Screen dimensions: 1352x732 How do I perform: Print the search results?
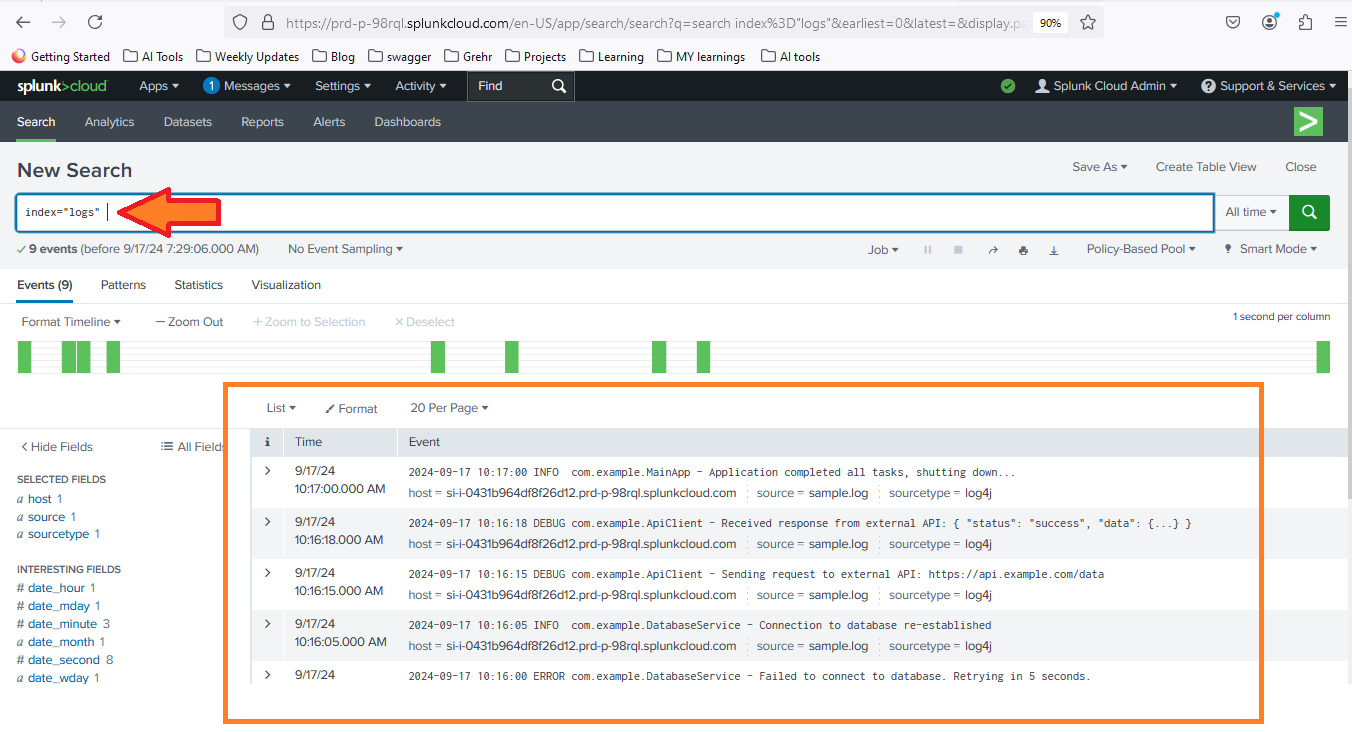pyautogui.click(x=1023, y=250)
